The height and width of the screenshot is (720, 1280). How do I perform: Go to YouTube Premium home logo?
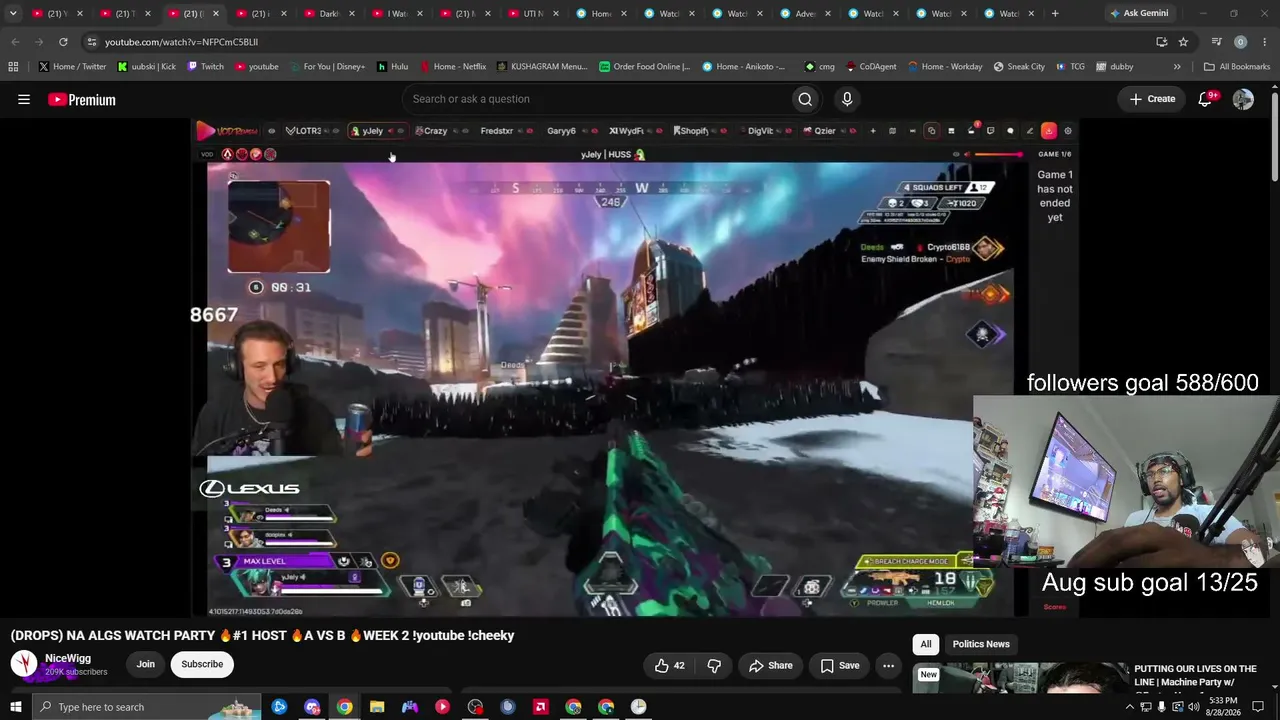coord(82,100)
